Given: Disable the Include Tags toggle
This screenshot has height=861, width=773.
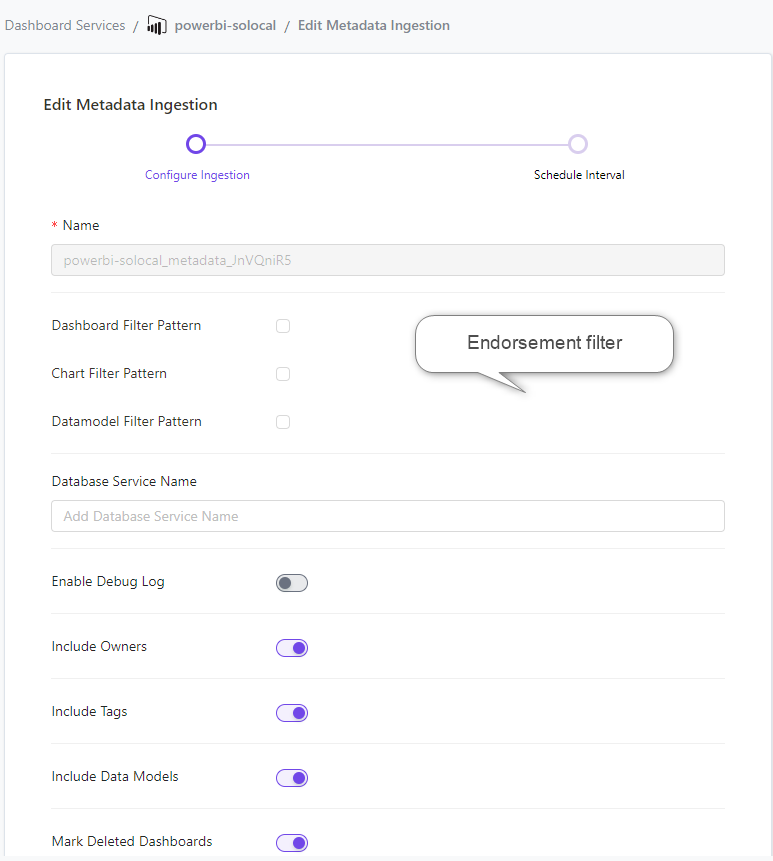Looking at the screenshot, I should [x=291, y=712].
